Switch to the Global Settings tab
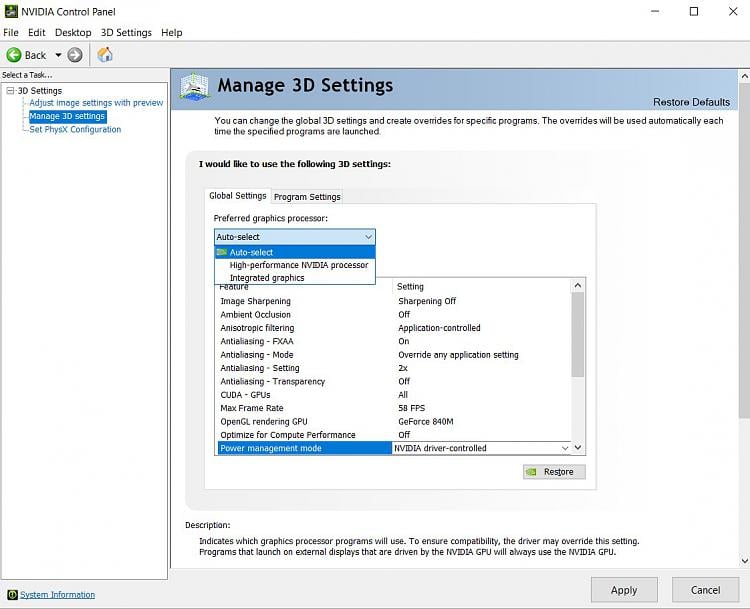Viewport: 750px width, 609px height. (x=238, y=196)
